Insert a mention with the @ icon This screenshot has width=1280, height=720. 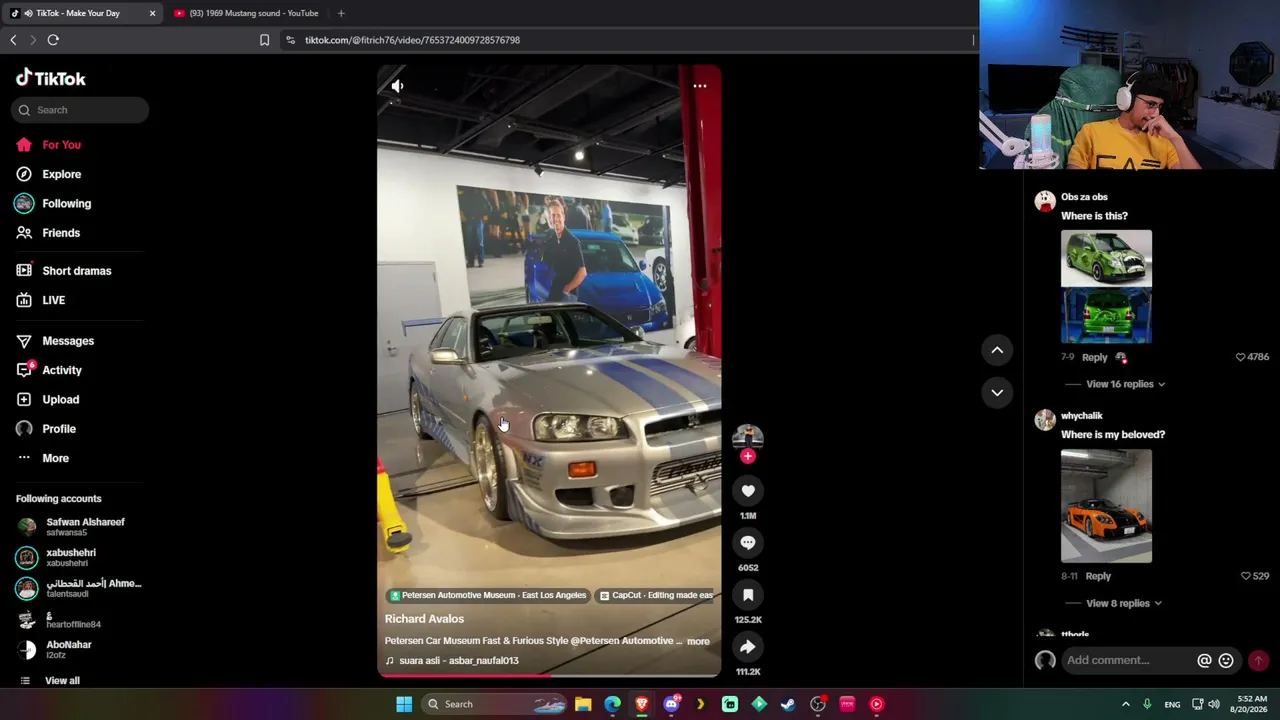[1204, 661]
